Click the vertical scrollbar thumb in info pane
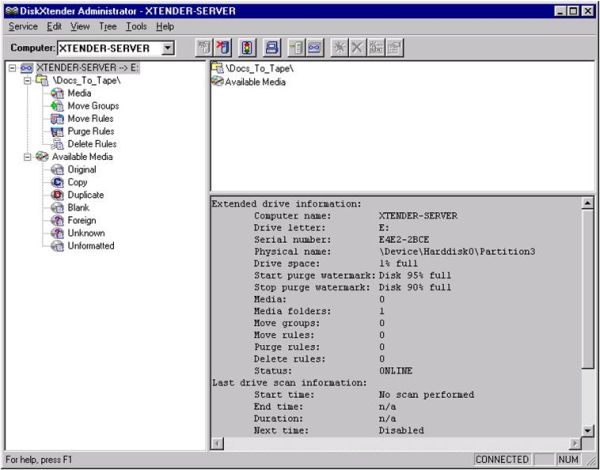600x470 pixels. coord(587,289)
